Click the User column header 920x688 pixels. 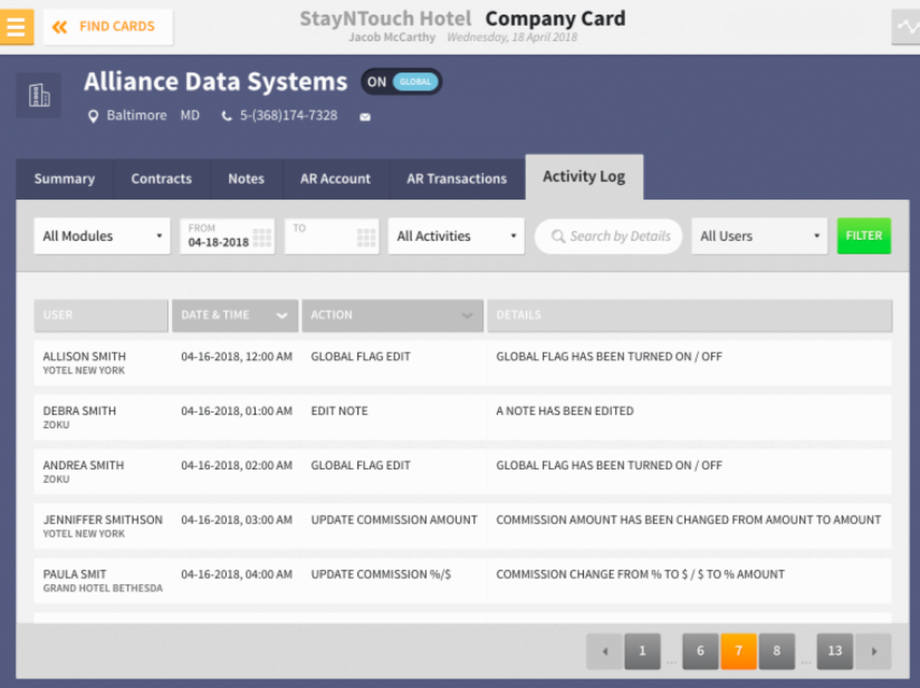[x=101, y=316]
